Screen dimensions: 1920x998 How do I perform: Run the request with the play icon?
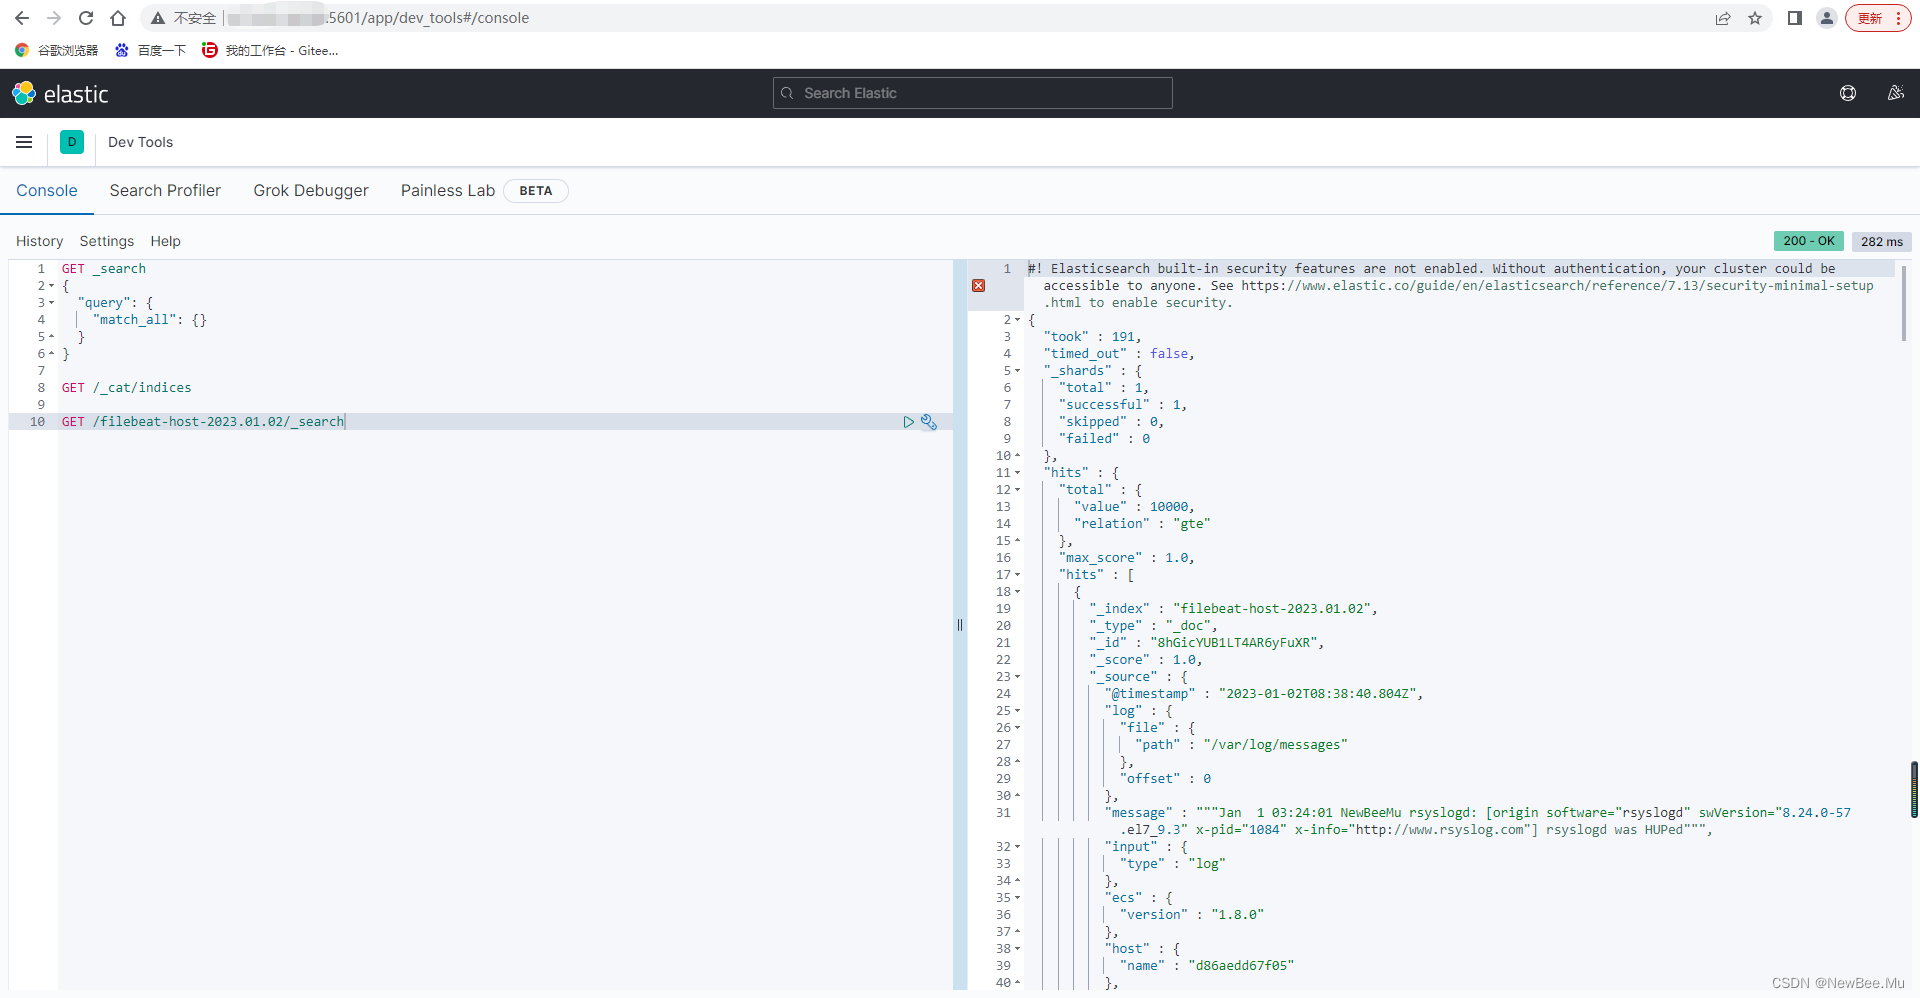click(x=908, y=422)
